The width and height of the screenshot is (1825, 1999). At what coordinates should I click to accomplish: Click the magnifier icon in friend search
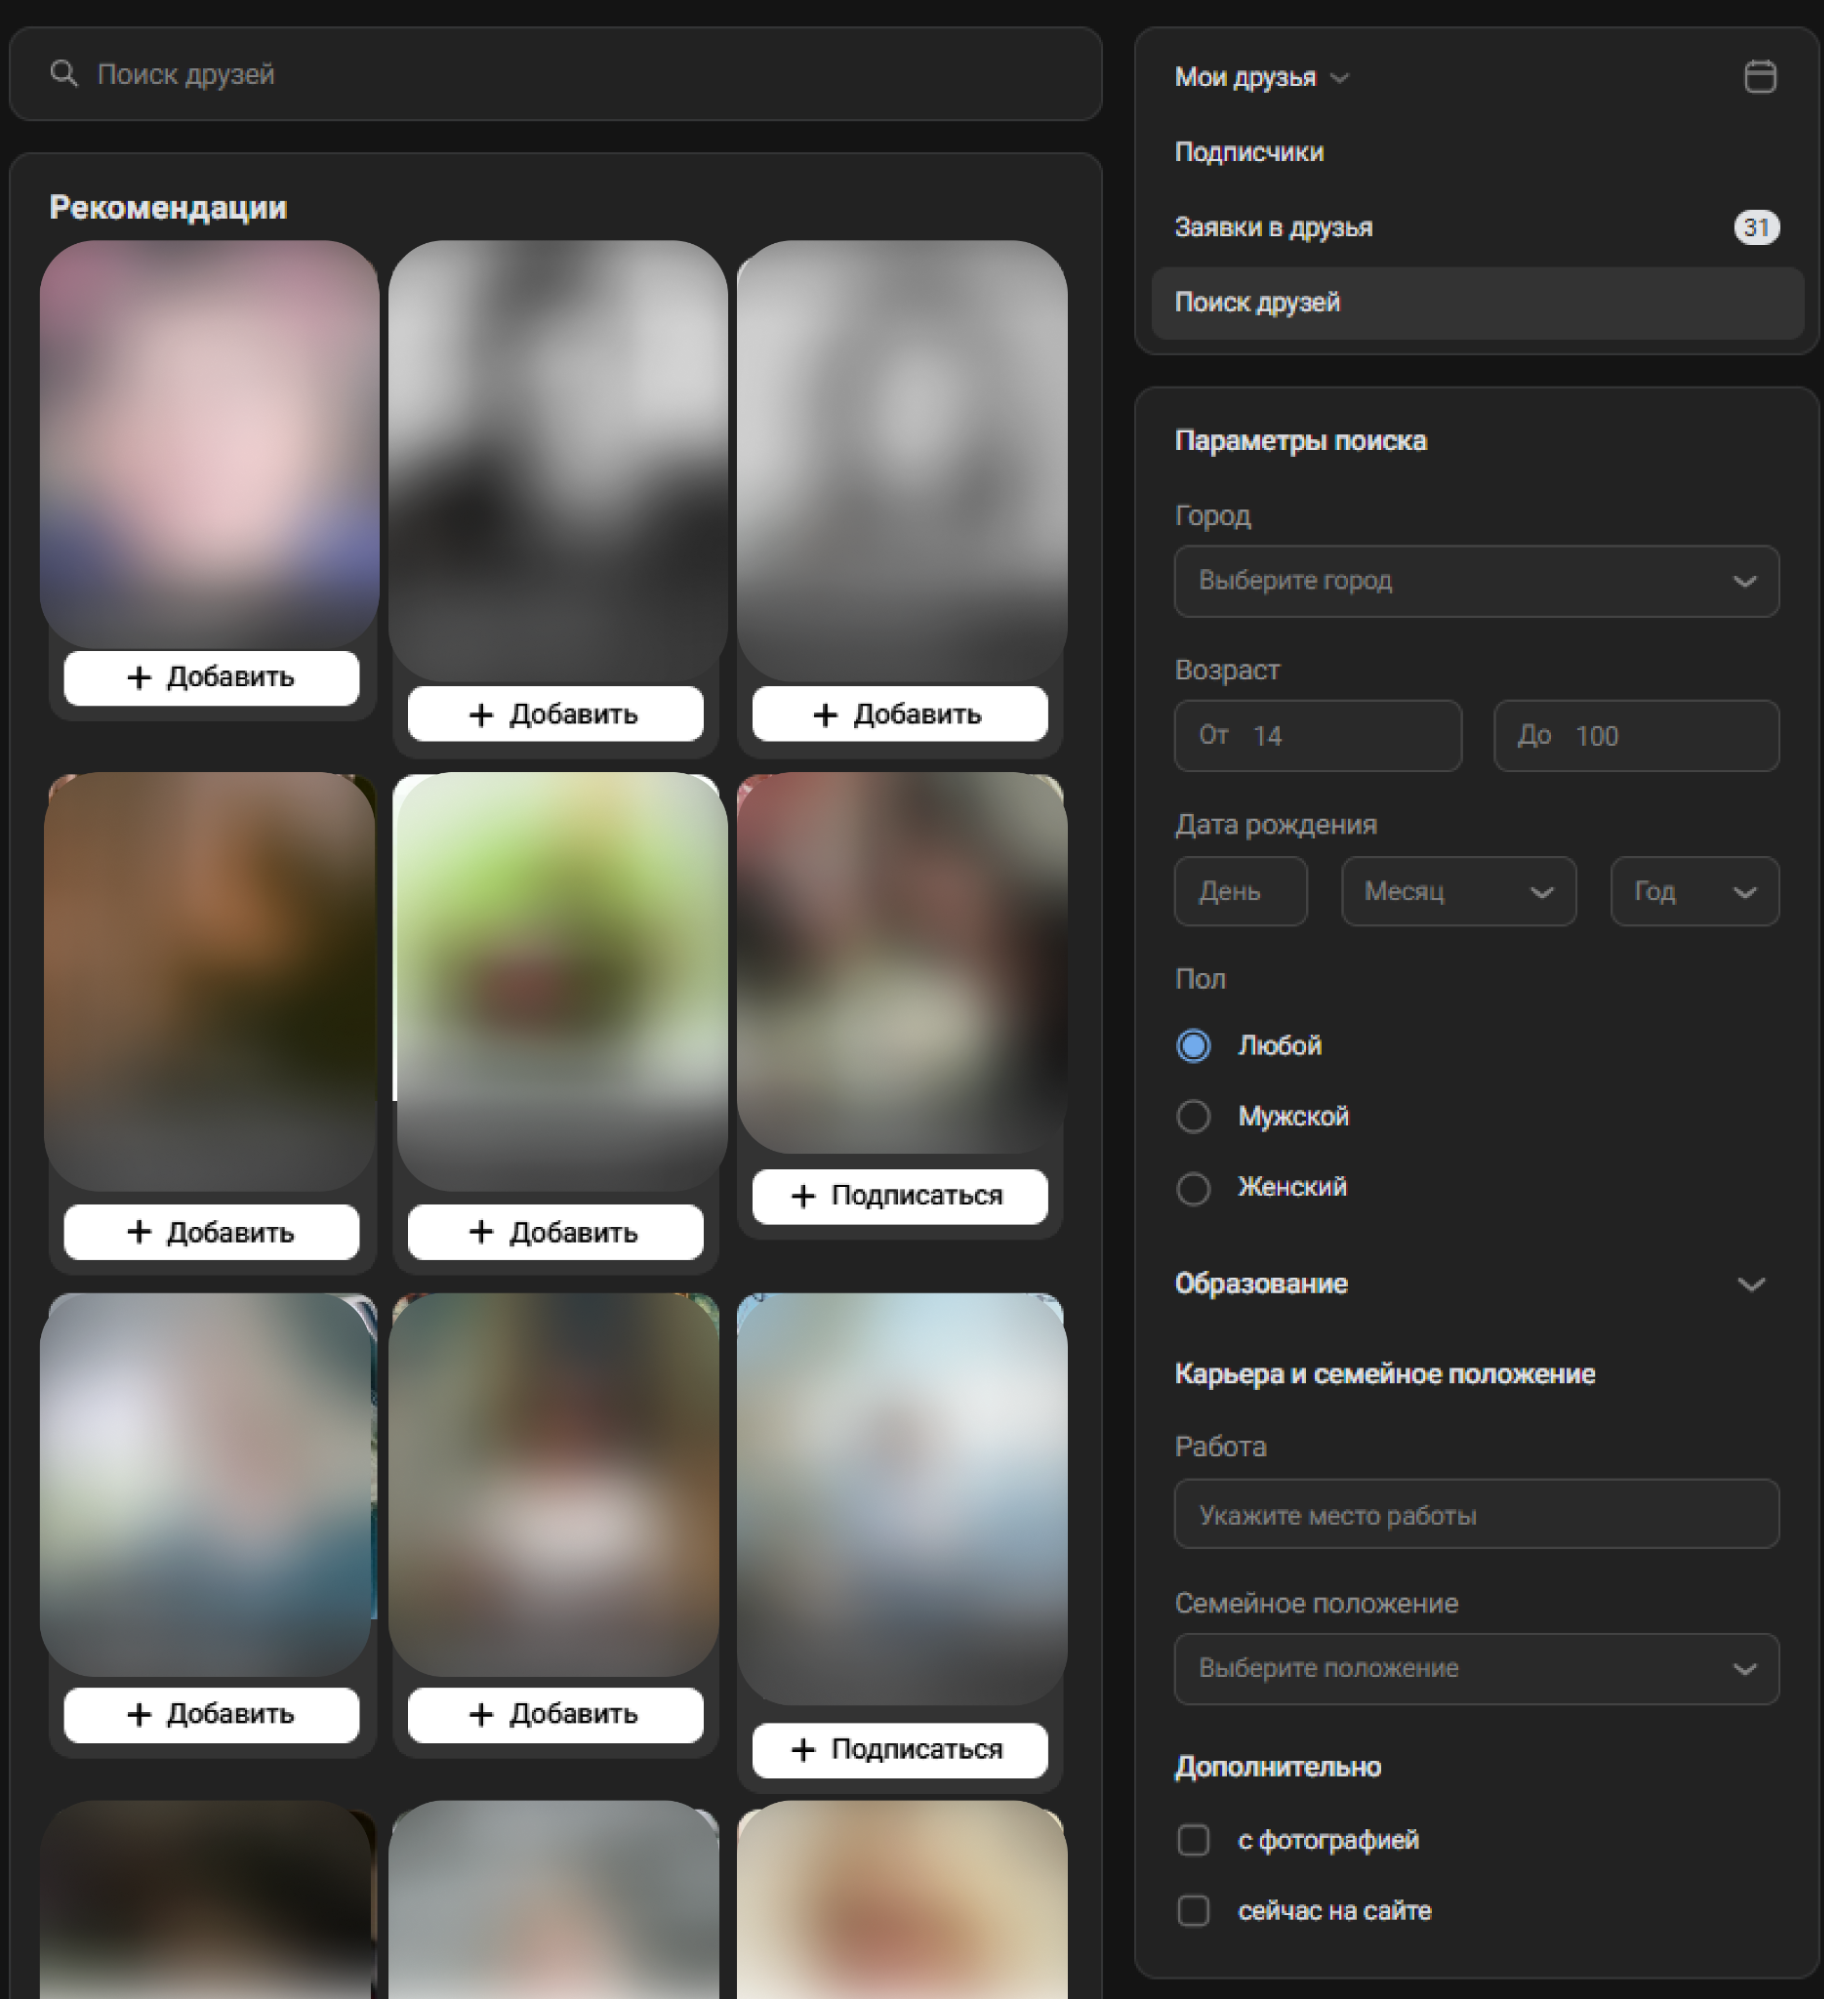click(64, 73)
